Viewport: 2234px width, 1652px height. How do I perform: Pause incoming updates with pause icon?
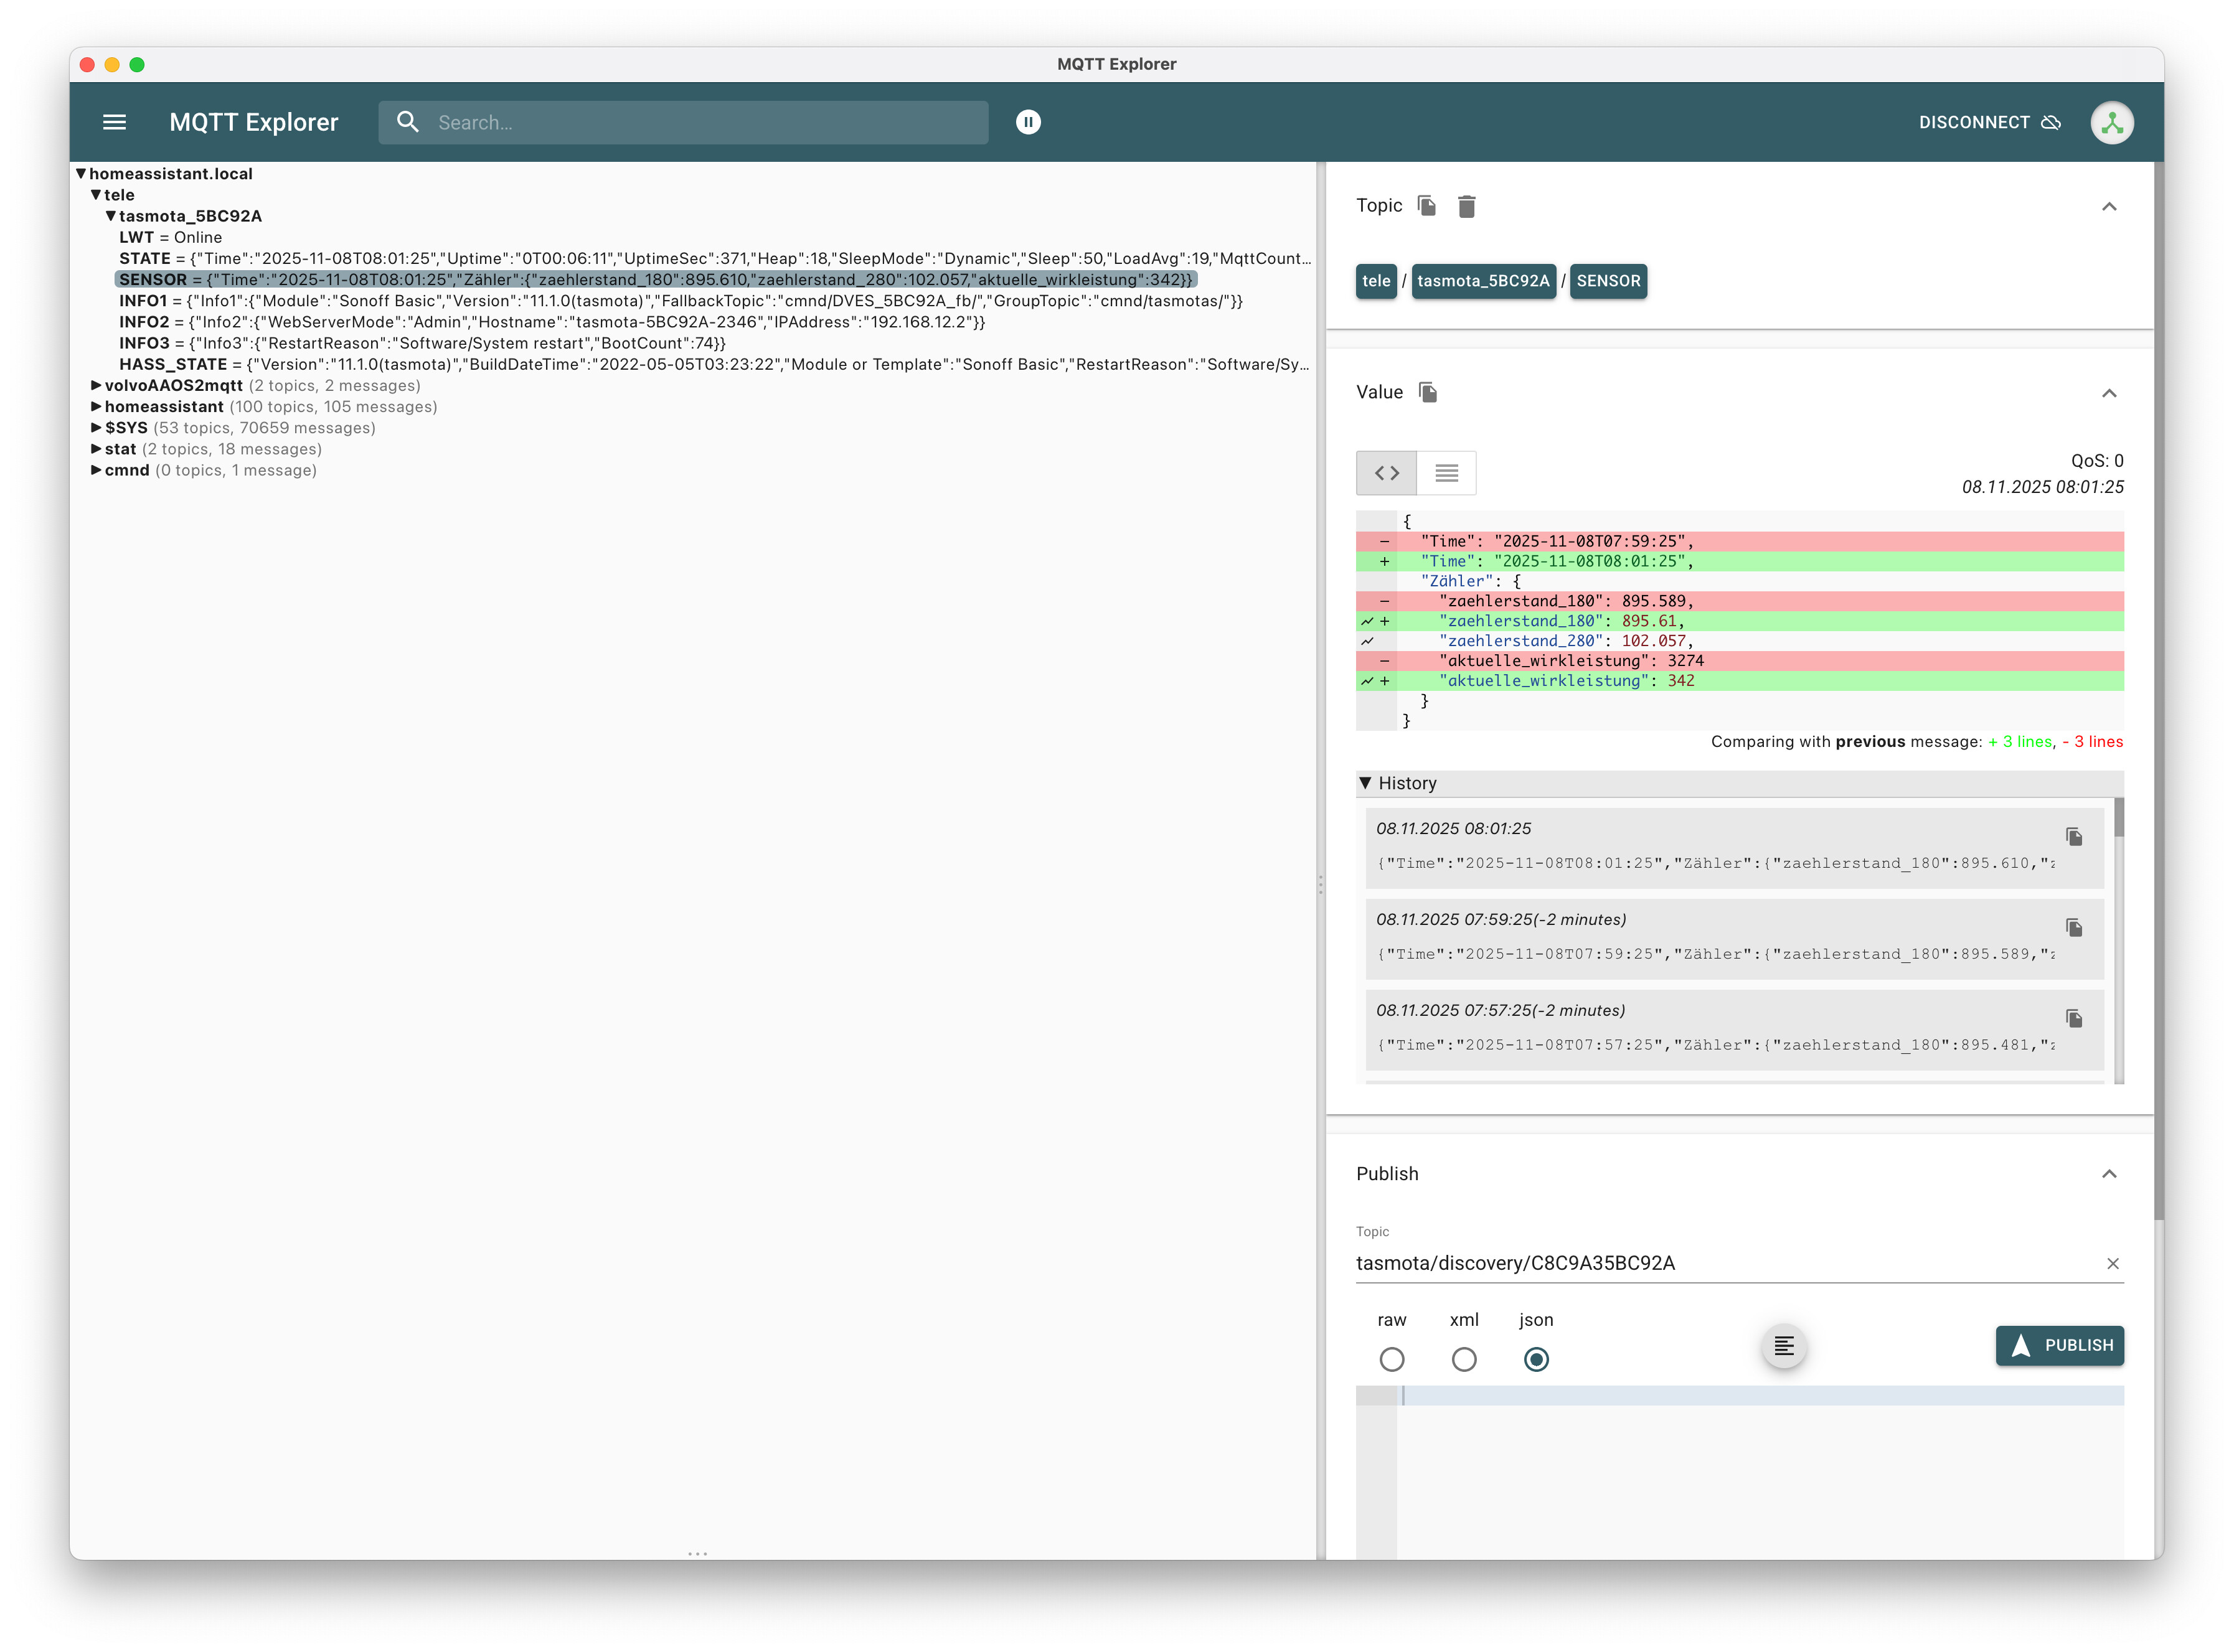[1028, 122]
